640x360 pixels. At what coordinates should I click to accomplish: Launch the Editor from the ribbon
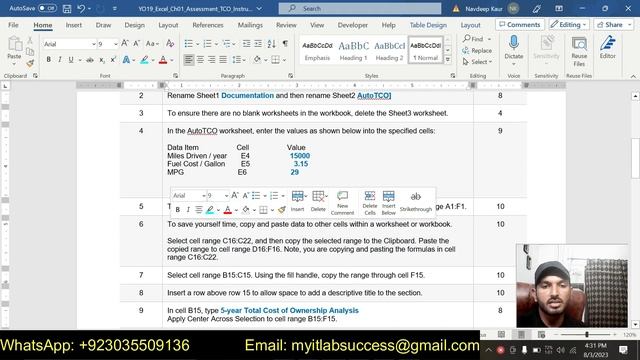(x=608, y=47)
